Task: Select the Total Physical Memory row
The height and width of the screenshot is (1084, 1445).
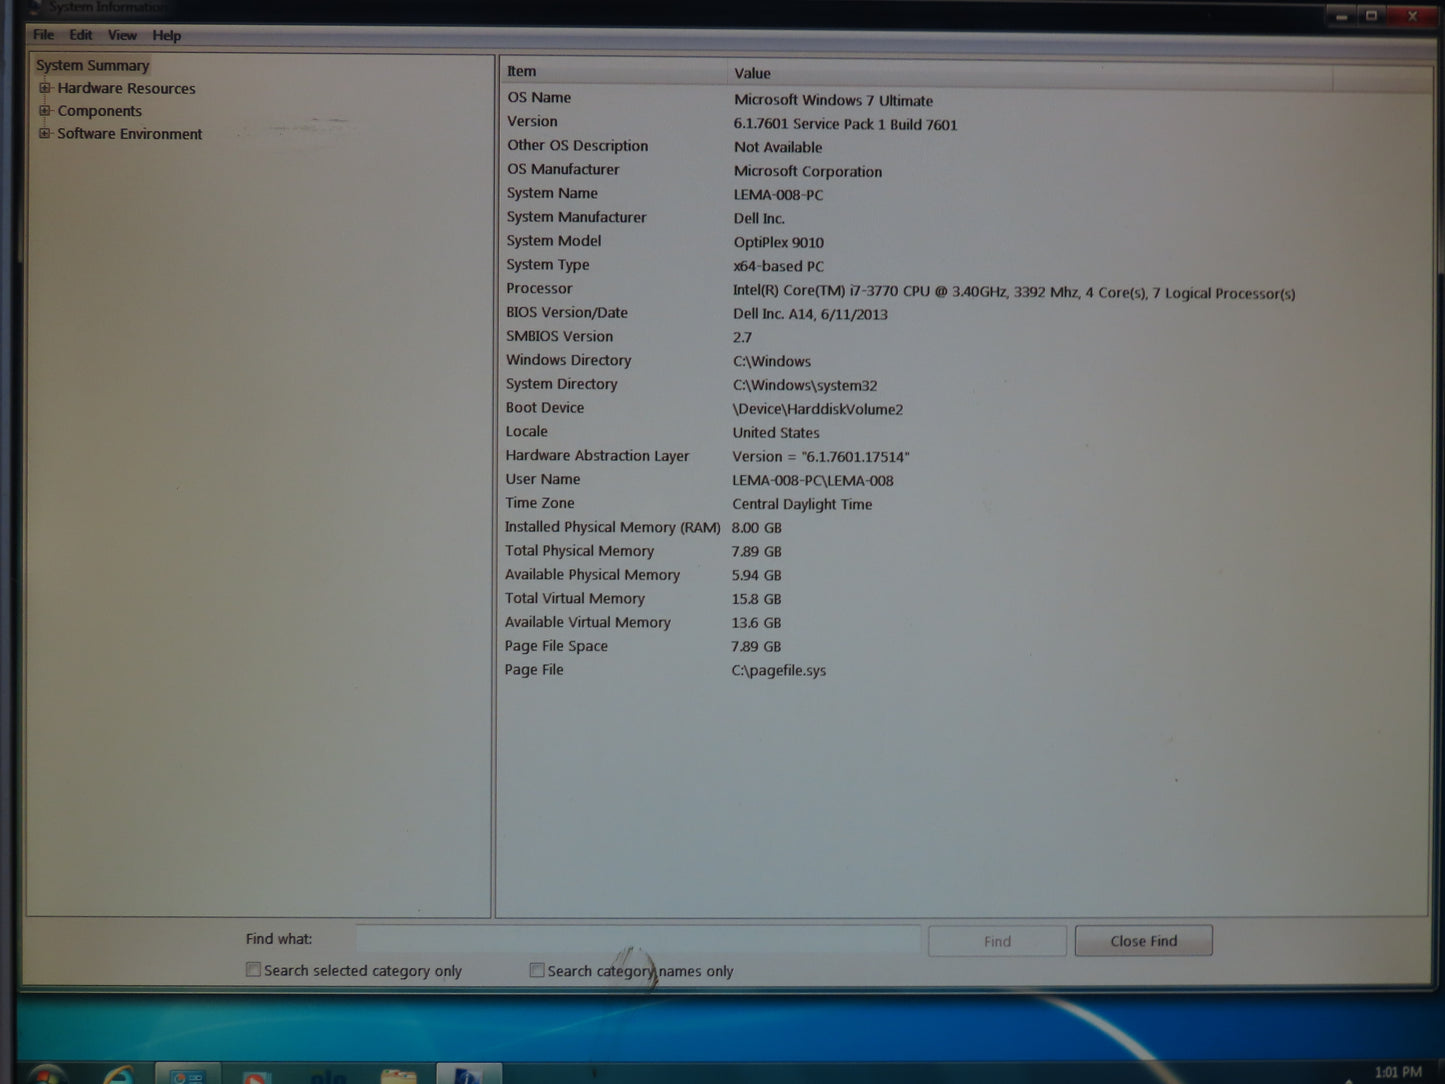Action: point(579,551)
